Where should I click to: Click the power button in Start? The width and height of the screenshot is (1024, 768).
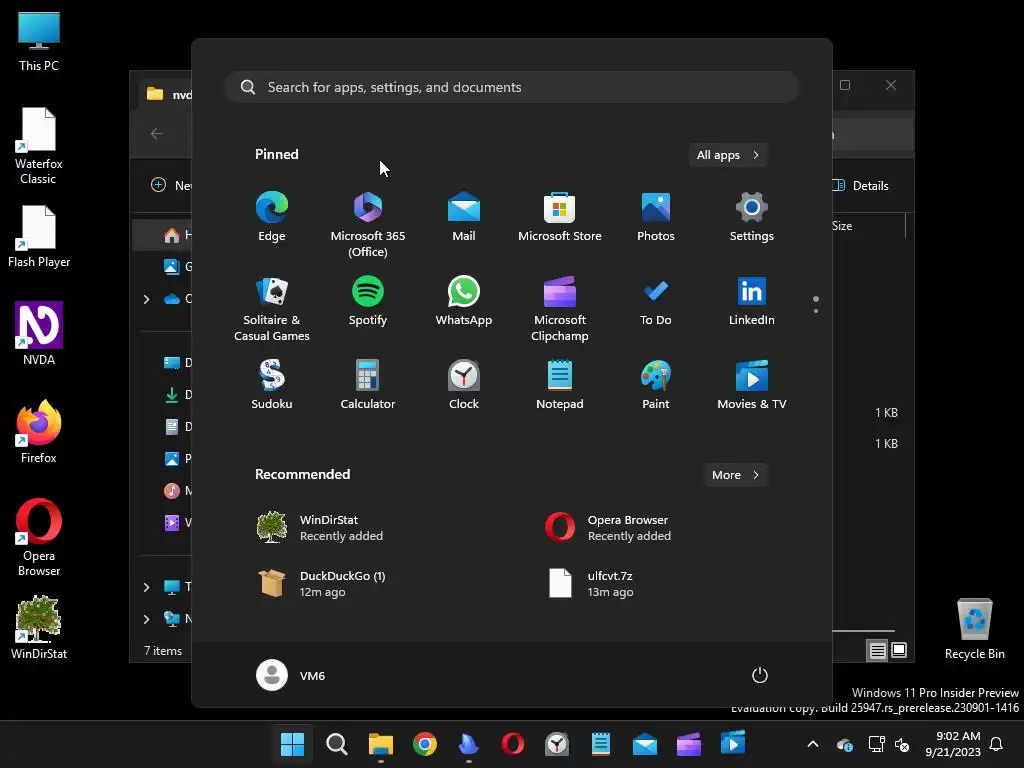(760, 675)
